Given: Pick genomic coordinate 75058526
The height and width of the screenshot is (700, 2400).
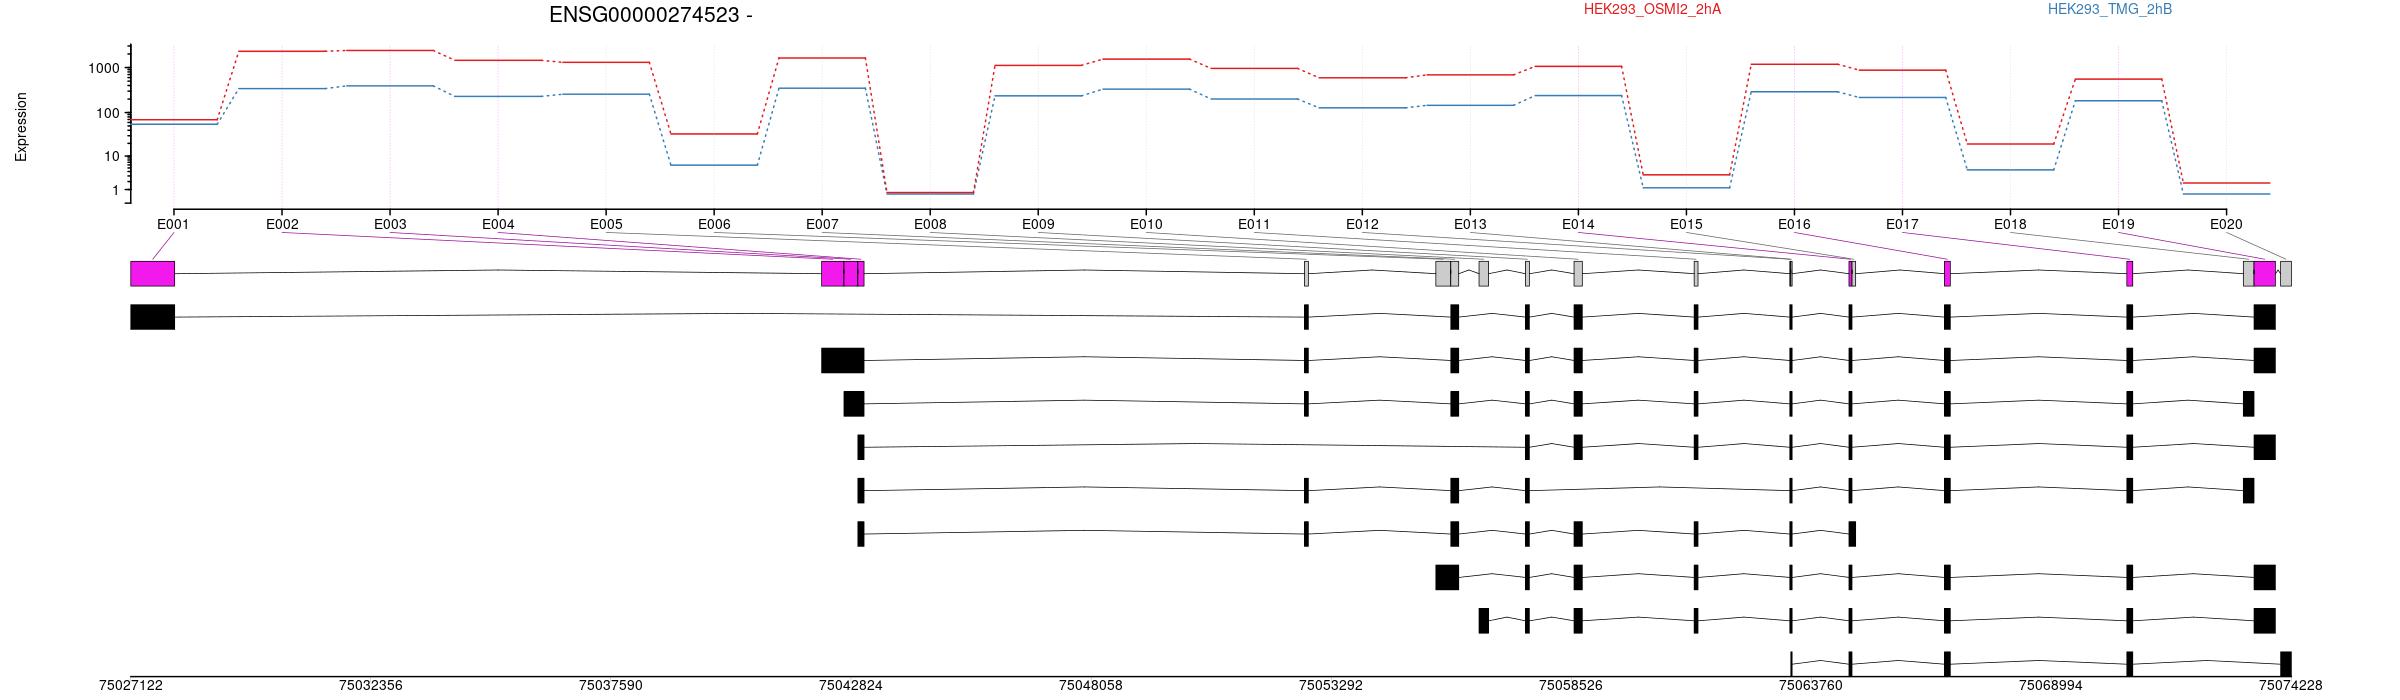Looking at the screenshot, I should [x=1571, y=686].
